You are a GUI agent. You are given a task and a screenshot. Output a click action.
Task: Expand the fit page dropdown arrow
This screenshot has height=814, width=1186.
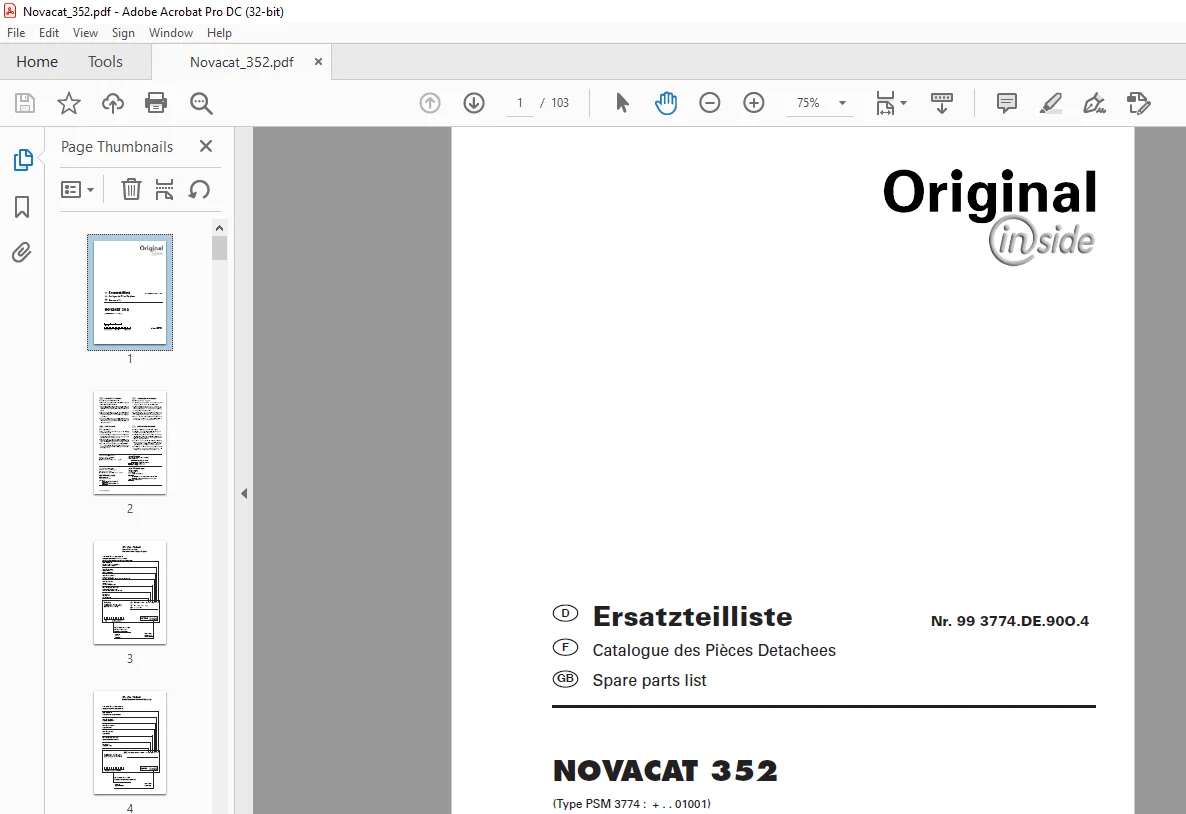point(903,103)
